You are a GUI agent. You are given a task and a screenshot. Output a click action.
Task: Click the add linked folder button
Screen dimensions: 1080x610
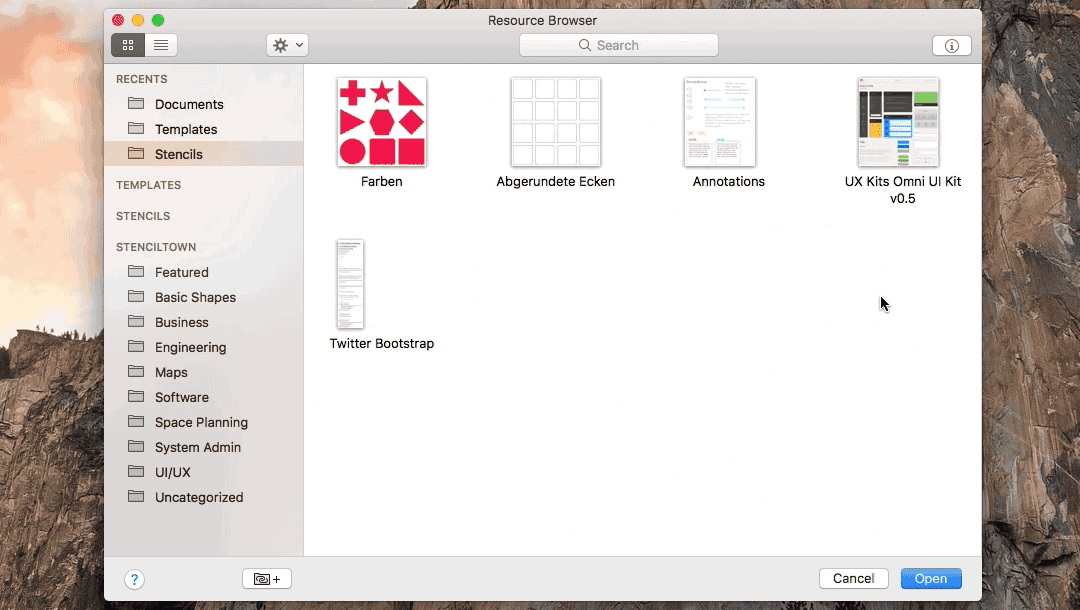(267, 579)
